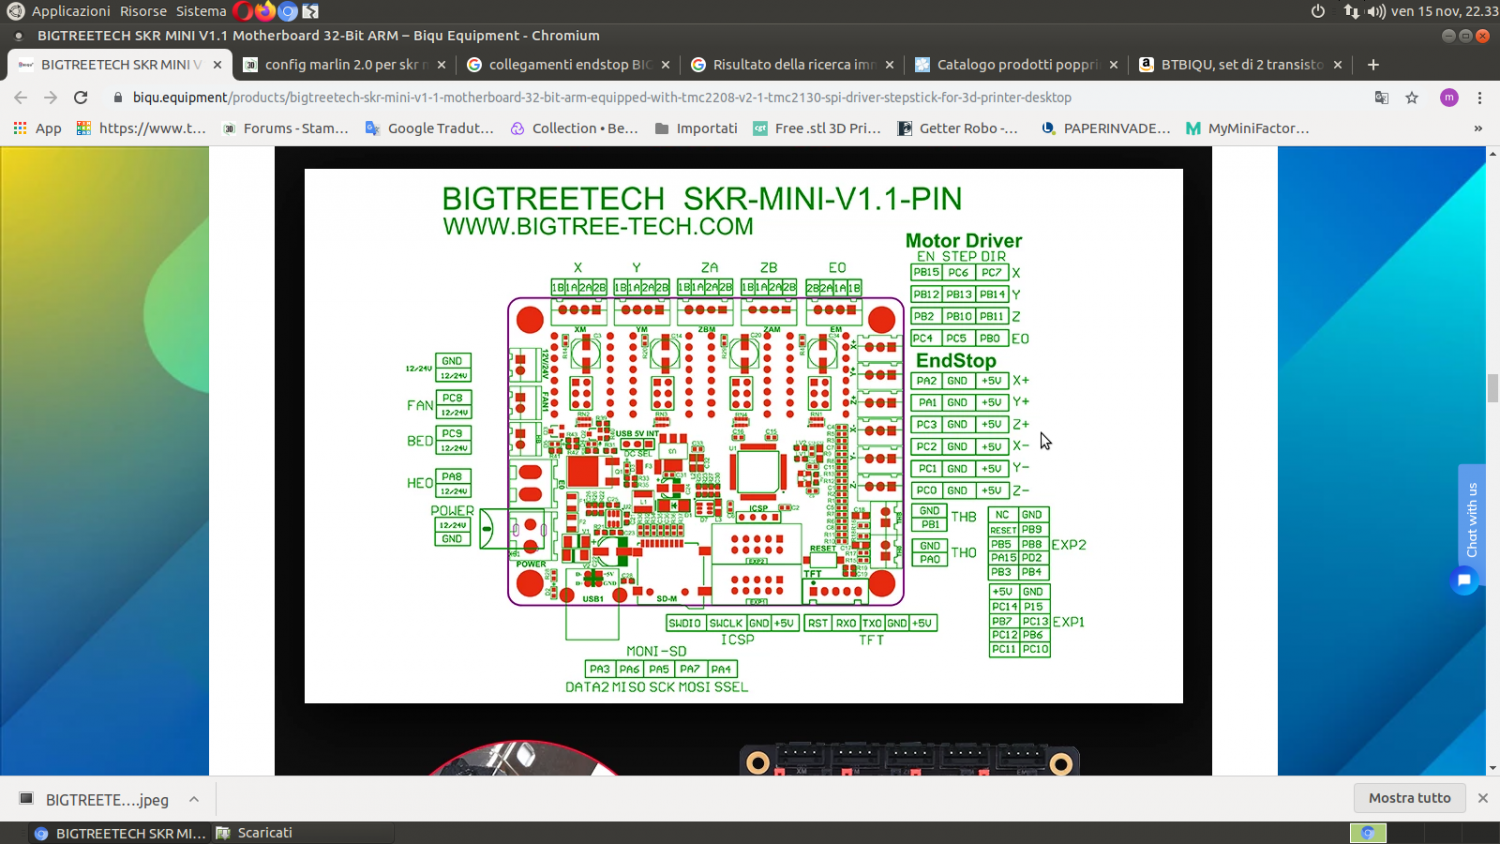Reload the current page
1500x844 pixels.
pyautogui.click(x=81, y=98)
